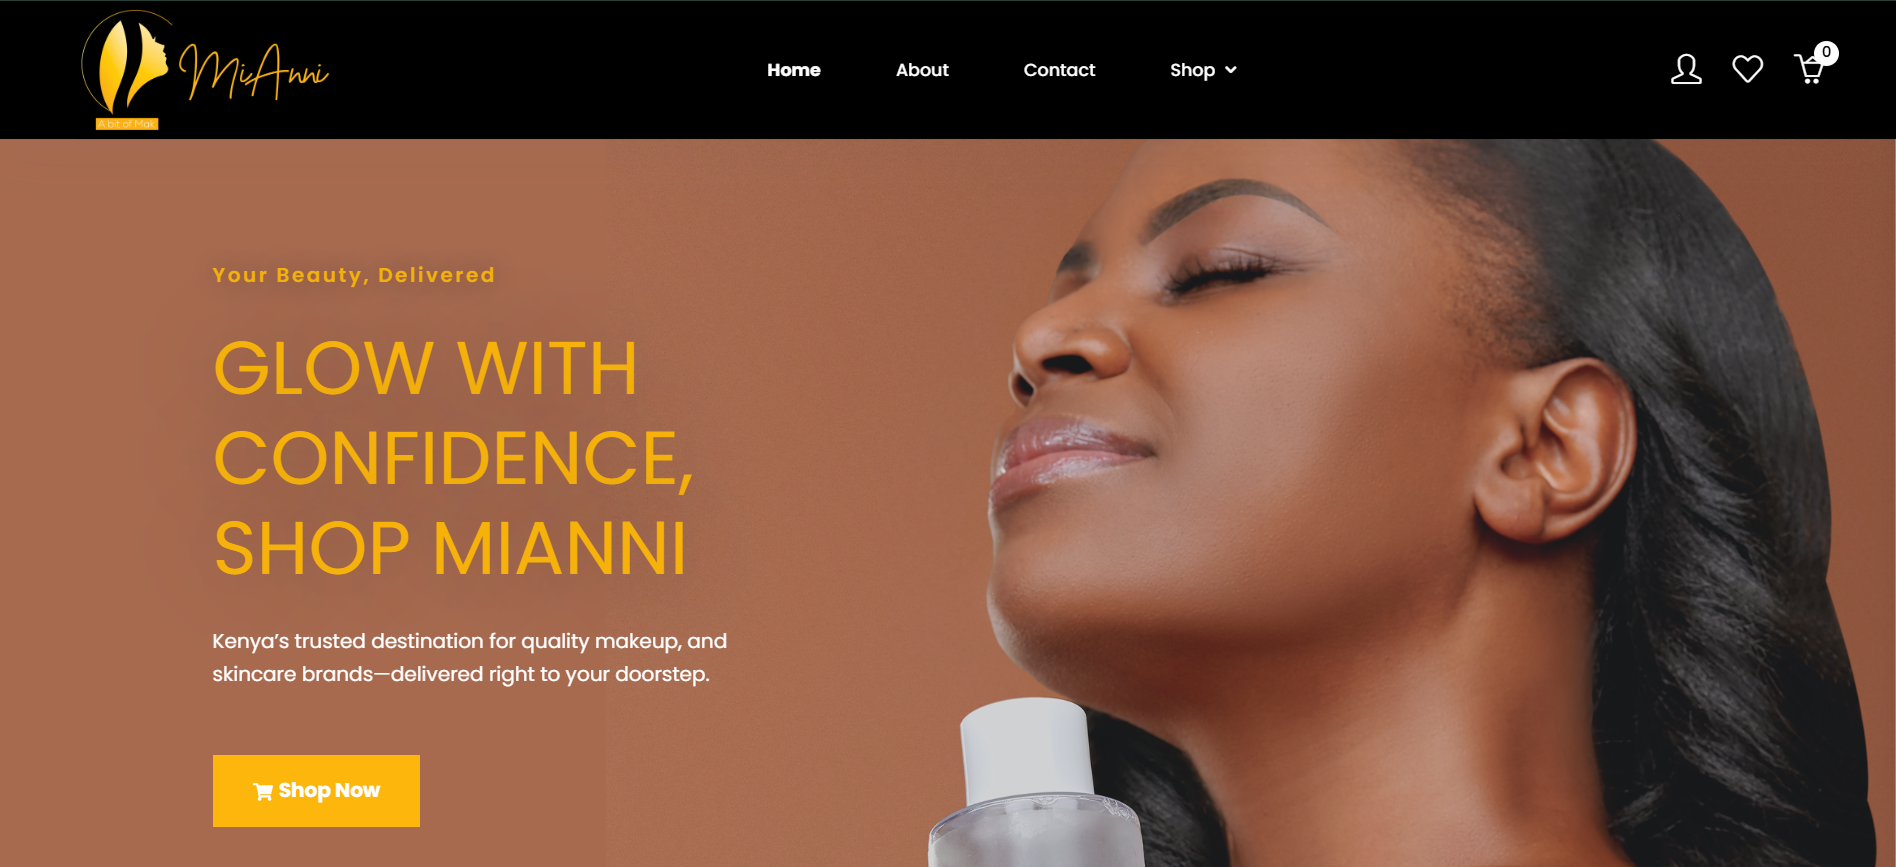Open the About page
Image resolution: width=1896 pixels, height=867 pixels.
pos(922,70)
